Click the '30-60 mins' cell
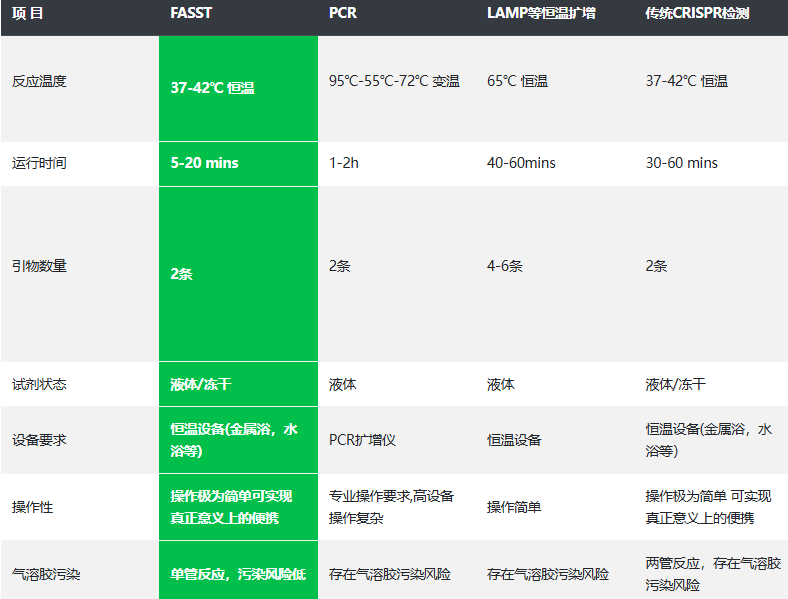This screenshot has height=599, width=788. coord(681,163)
